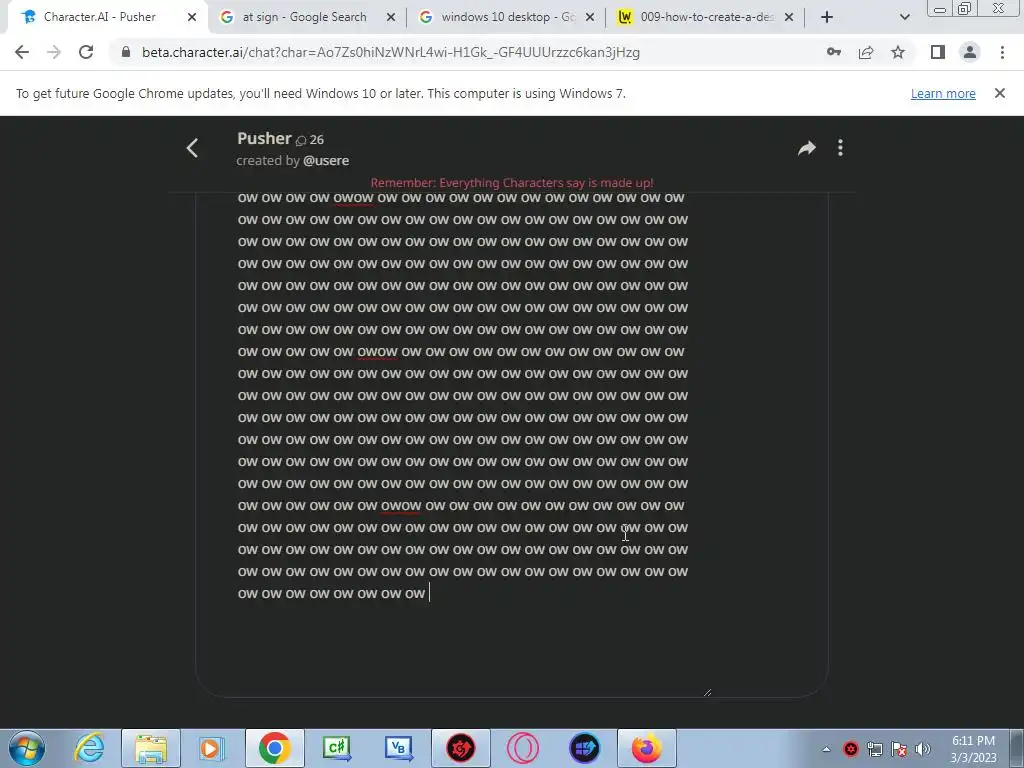Open the C# taskbar application
This screenshot has height=768, width=1024.
tap(337, 748)
